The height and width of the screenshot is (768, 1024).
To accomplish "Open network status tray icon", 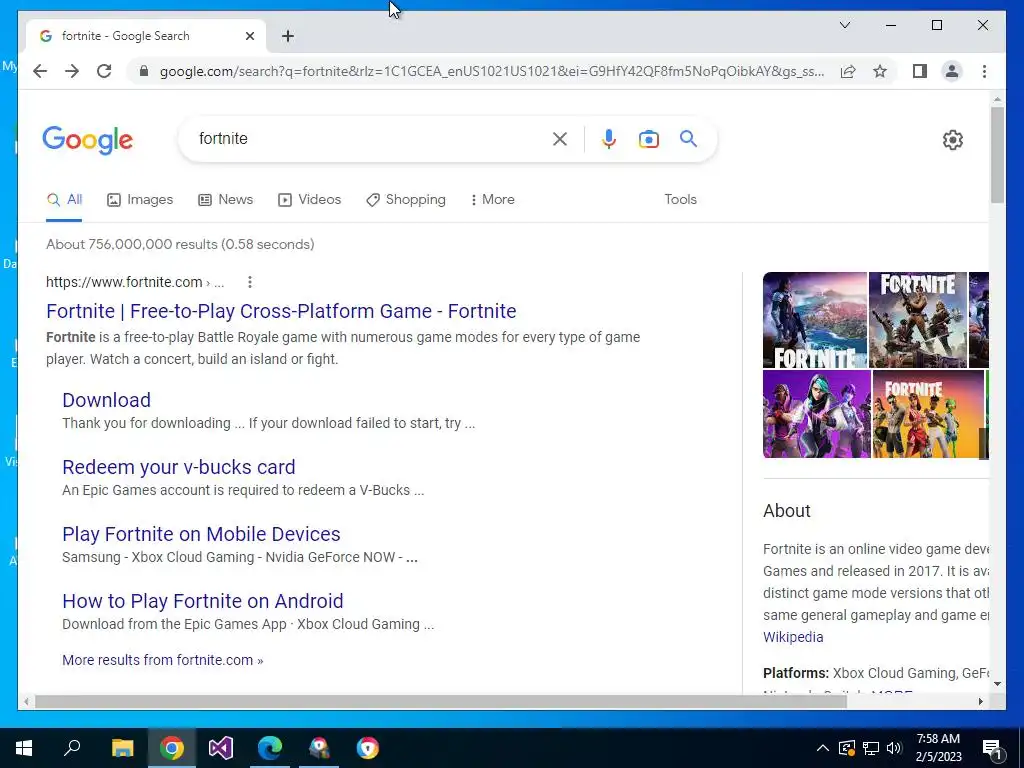I will [871, 748].
